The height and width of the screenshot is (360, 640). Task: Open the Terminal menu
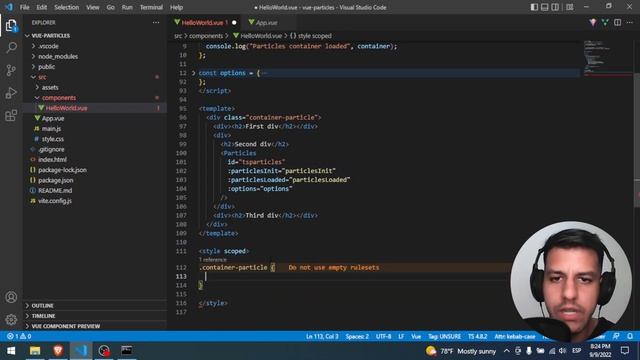tap(151, 7)
